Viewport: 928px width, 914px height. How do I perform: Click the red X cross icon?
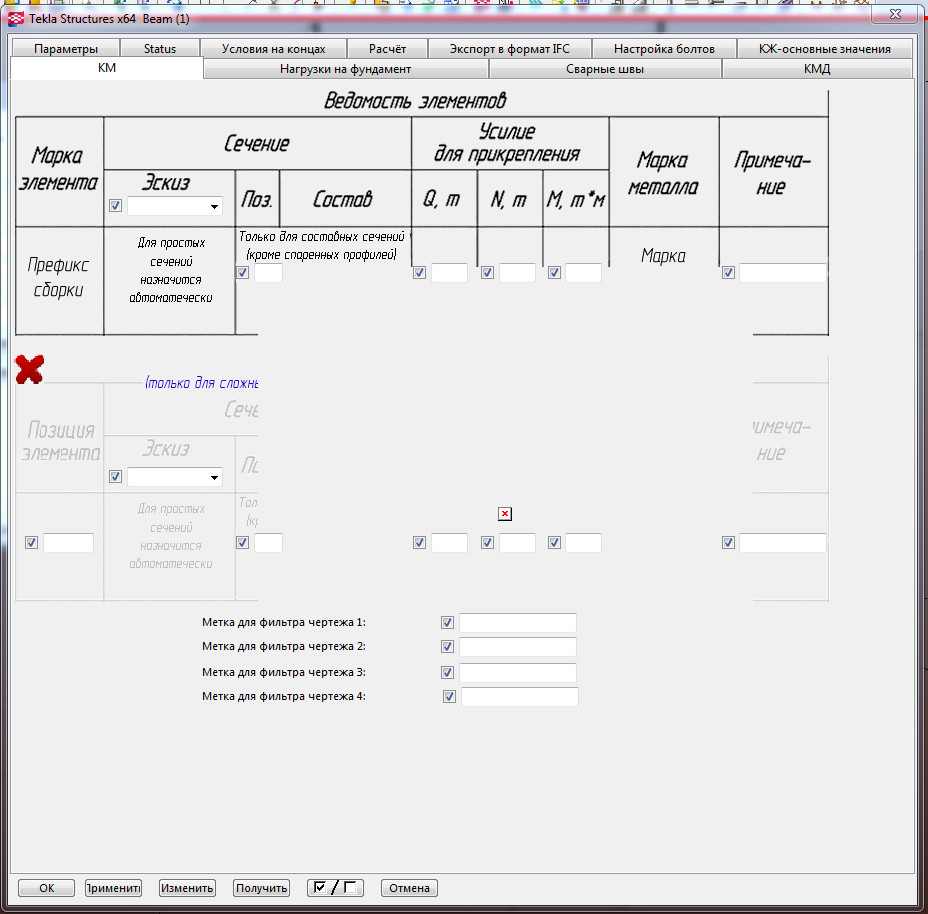click(30, 369)
